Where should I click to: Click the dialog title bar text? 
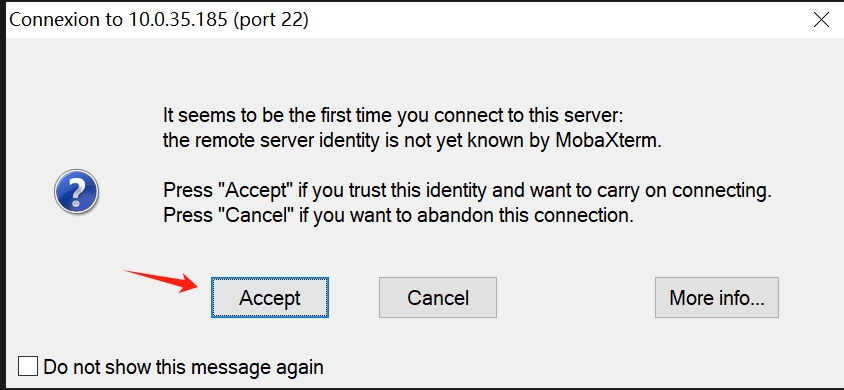[159, 20]
